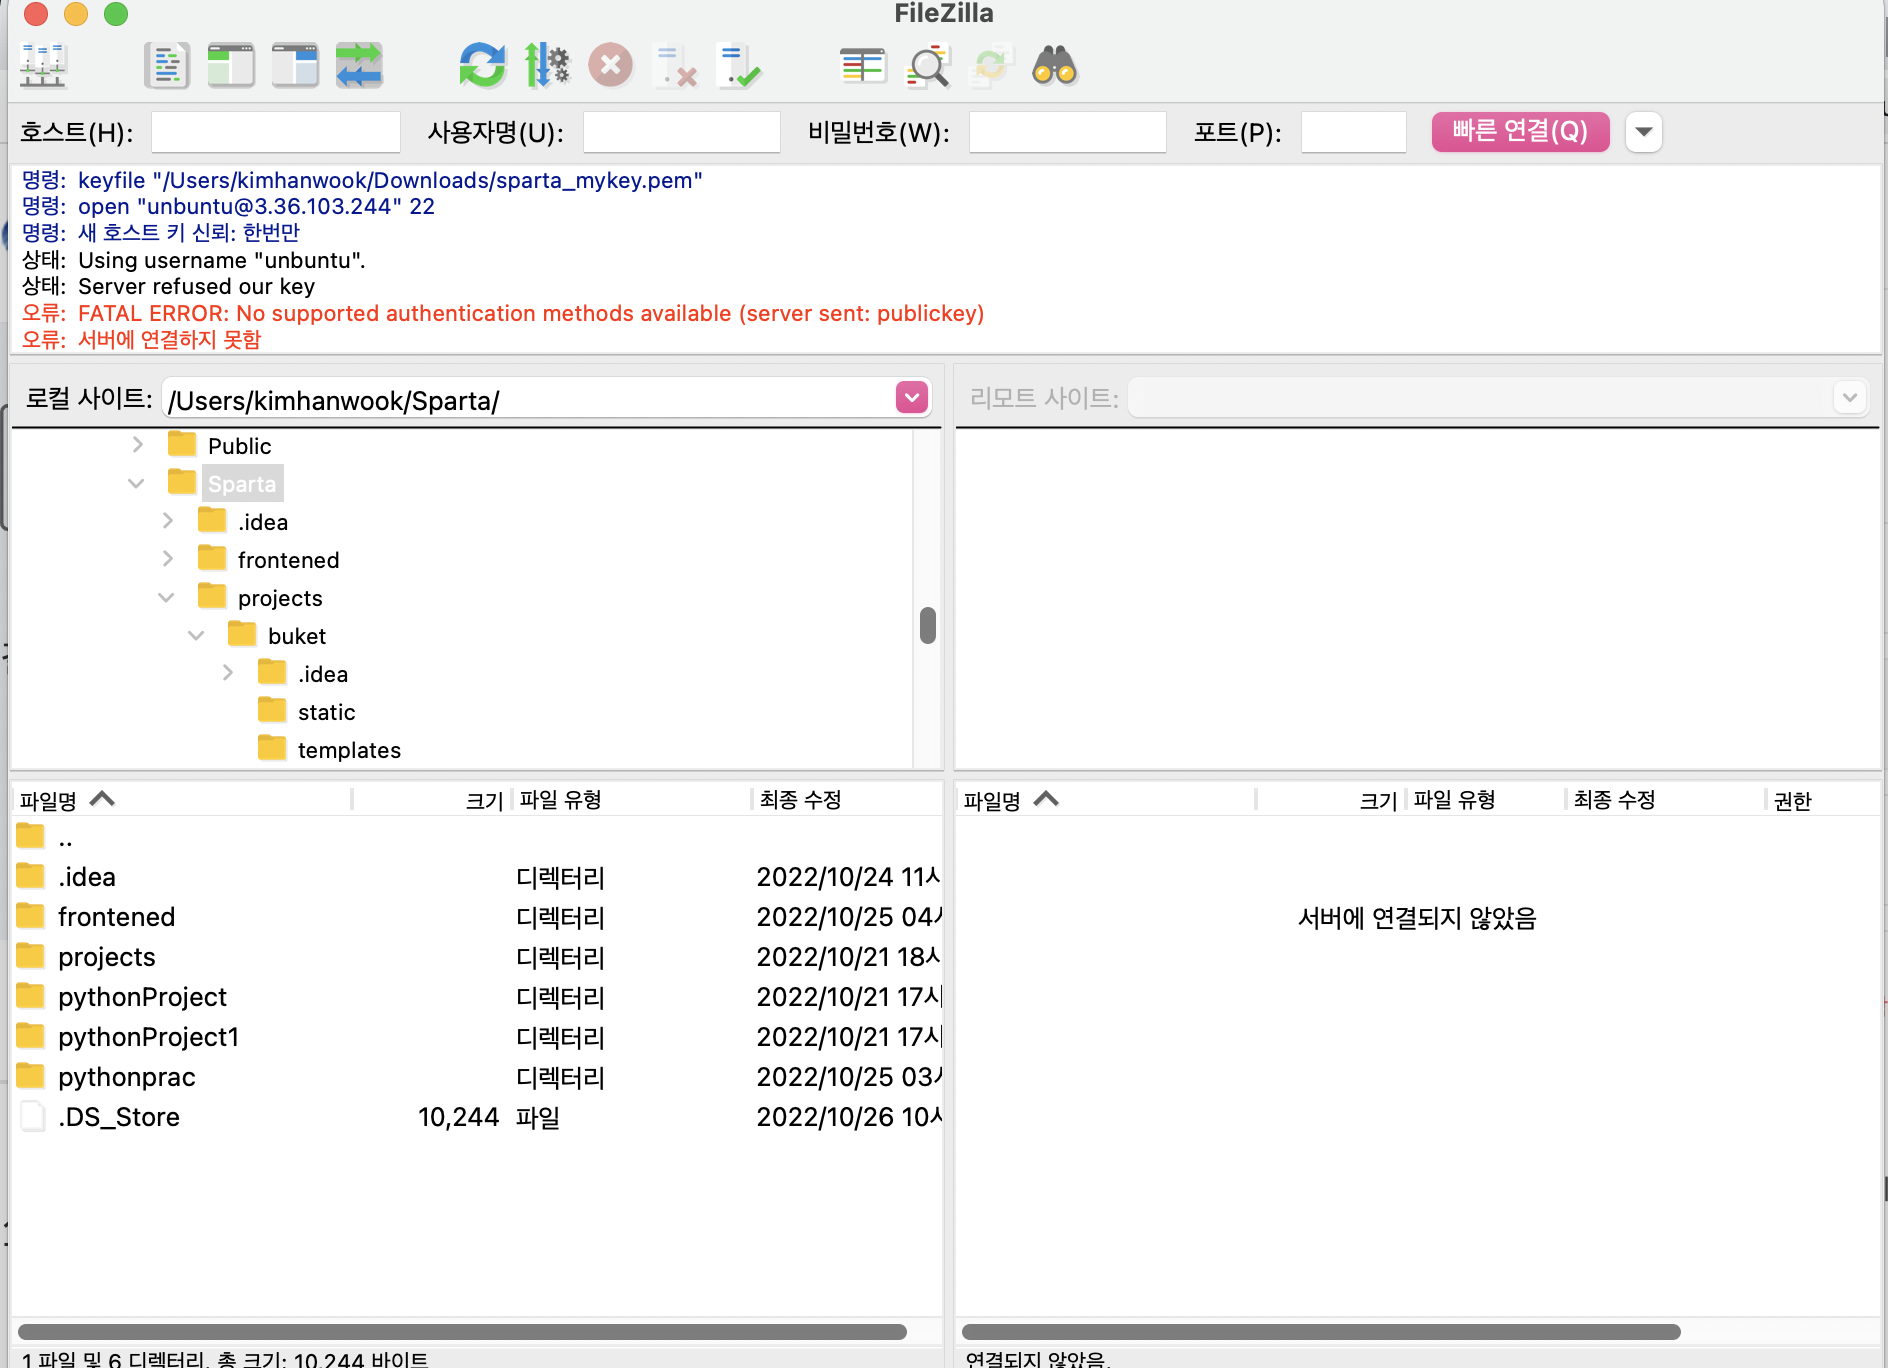Viewport: 1888px width, 1368px height.
Task: Select the .idea row in the local file list
Action: coord(478,877)
